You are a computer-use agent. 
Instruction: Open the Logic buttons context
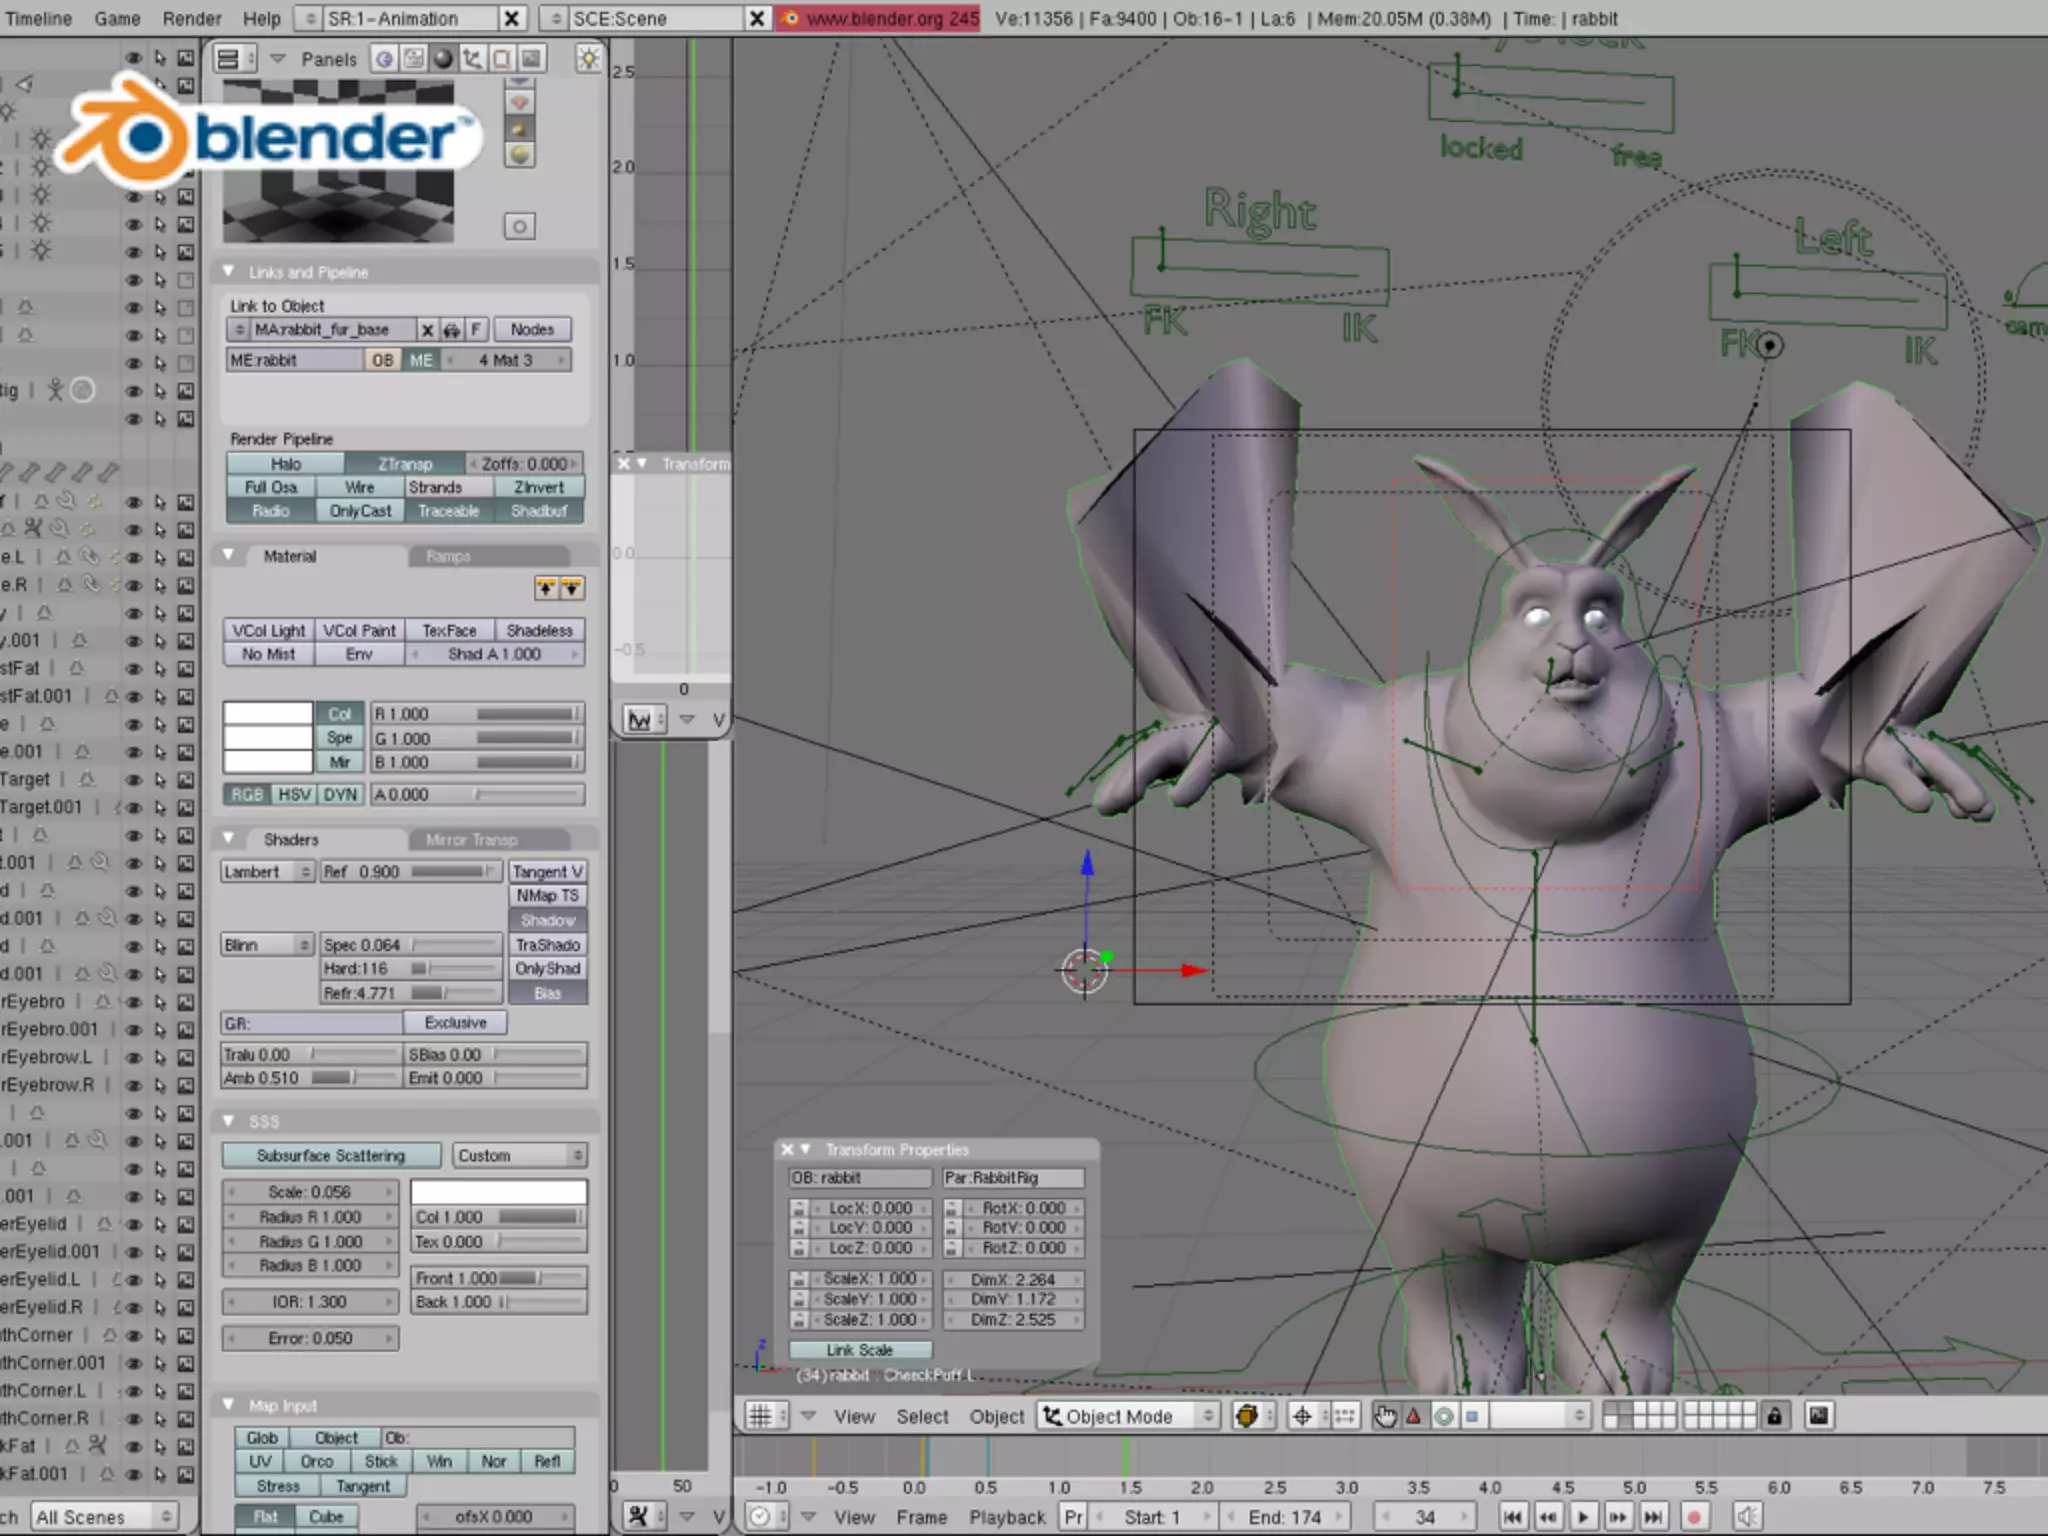[384, 59]
